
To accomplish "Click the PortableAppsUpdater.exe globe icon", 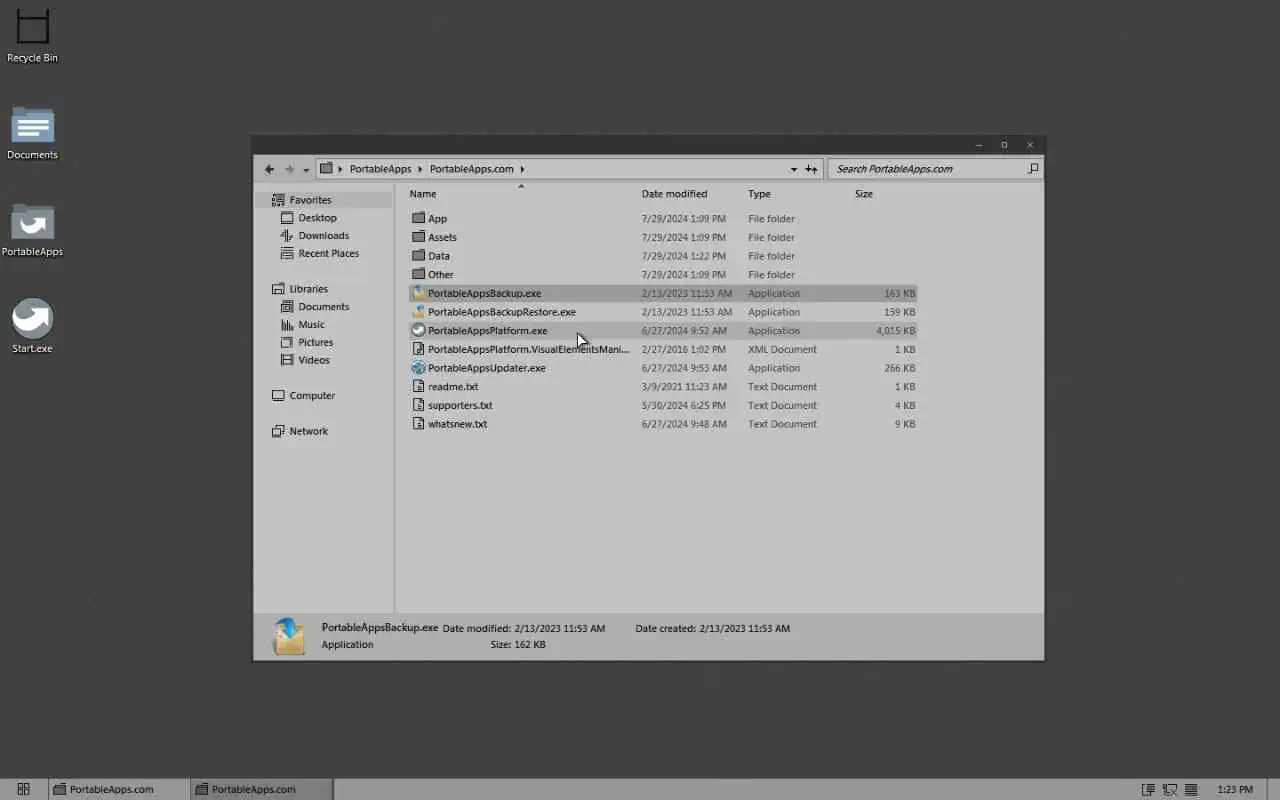I will click(419, 368).
